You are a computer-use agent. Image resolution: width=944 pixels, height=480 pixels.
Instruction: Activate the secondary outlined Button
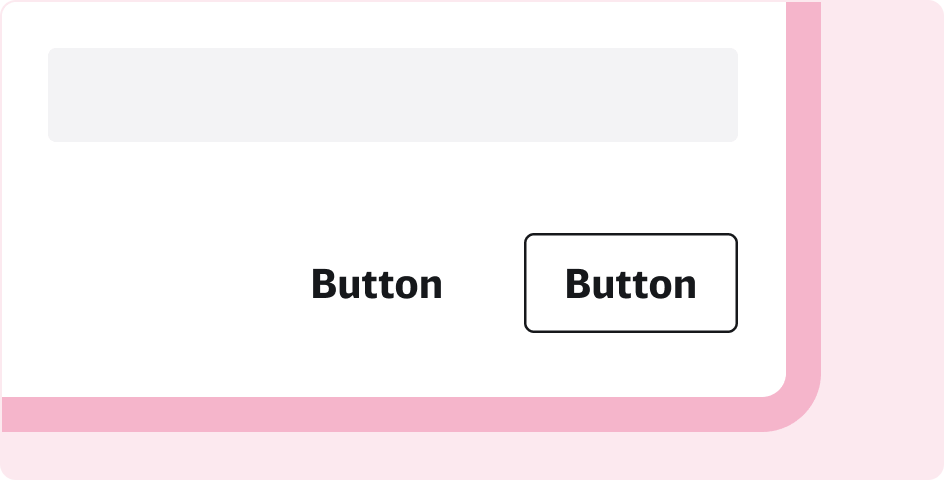tap(630, 283)
